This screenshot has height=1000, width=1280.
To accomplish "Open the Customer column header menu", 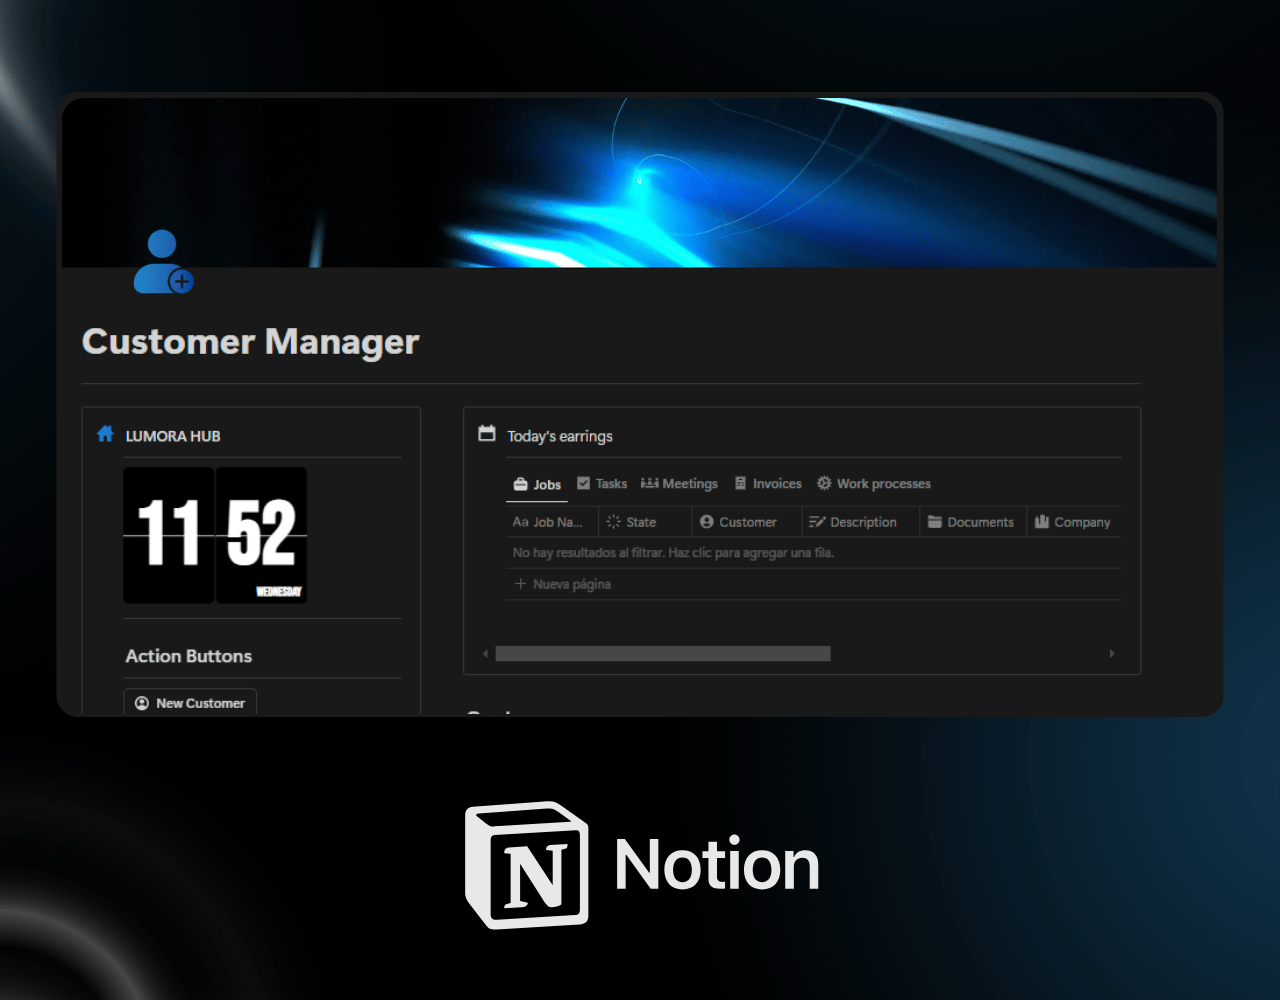I will click(747, 522).
